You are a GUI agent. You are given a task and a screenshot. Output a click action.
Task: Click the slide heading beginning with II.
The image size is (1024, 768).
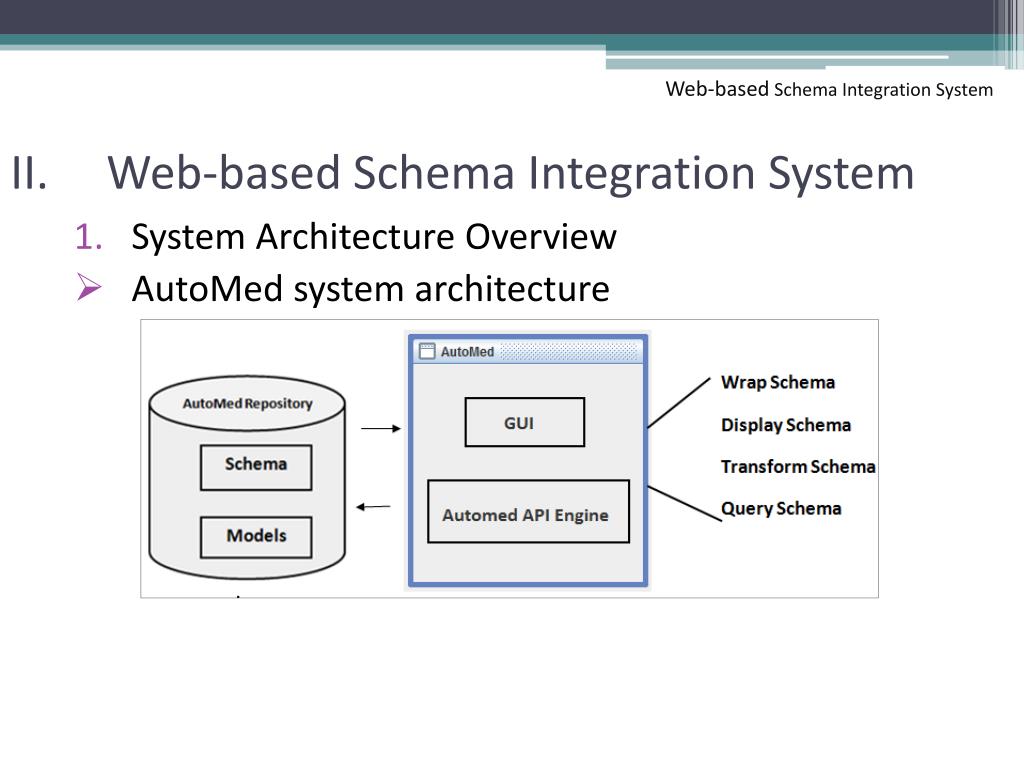(x=462, y=173)
